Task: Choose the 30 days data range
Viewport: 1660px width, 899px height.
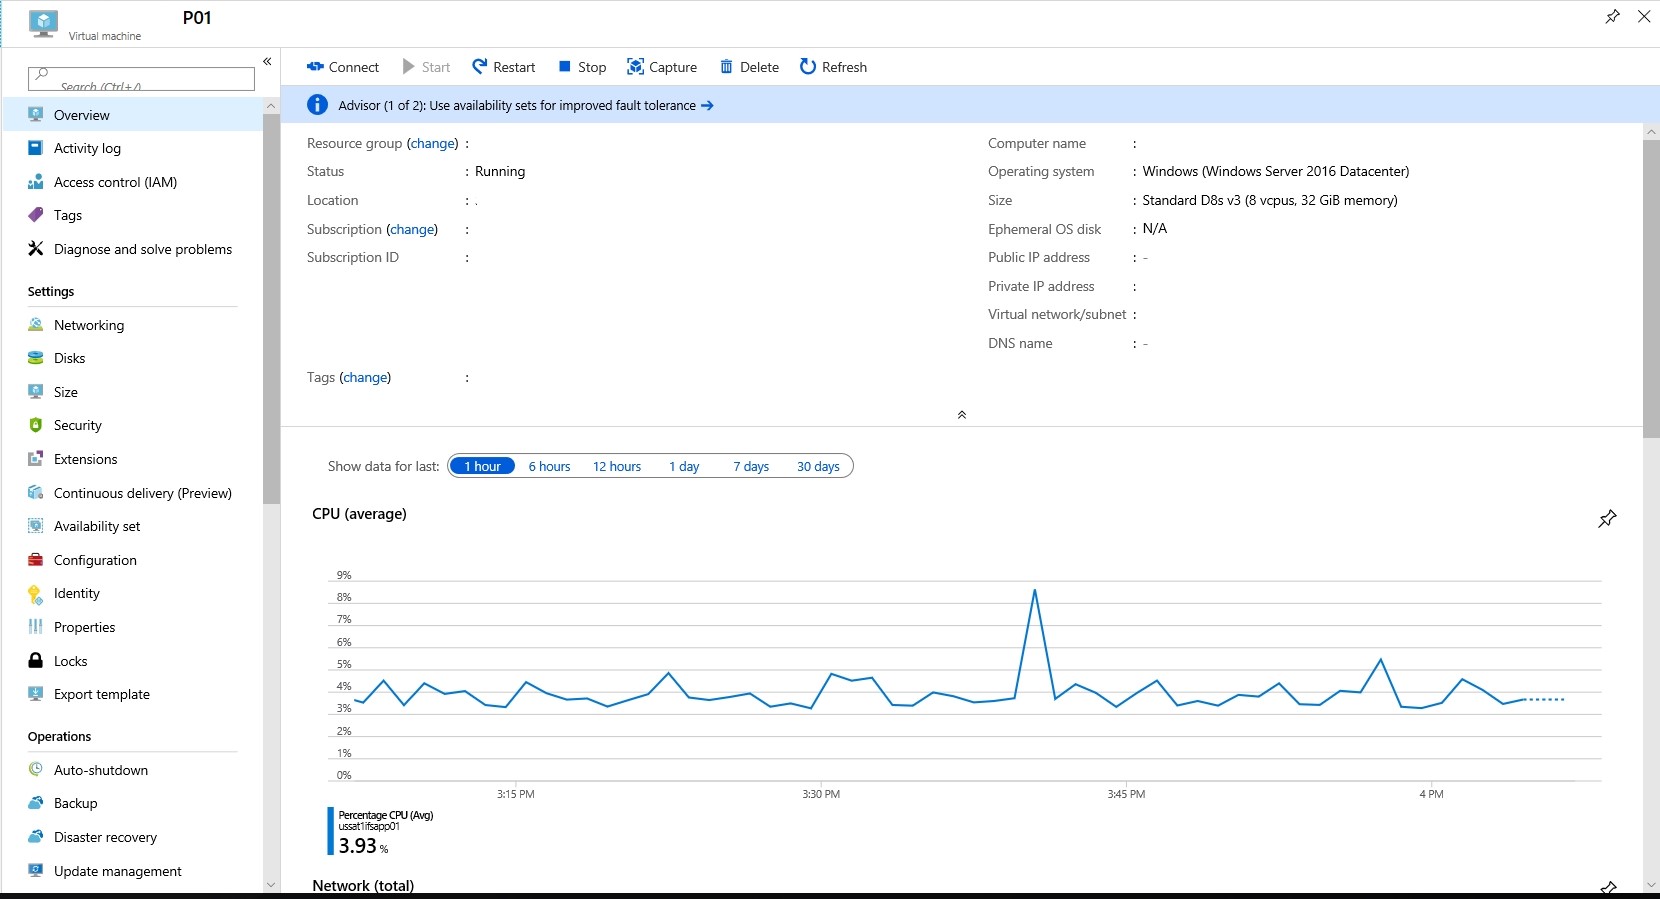Action: tap(817, 467)
